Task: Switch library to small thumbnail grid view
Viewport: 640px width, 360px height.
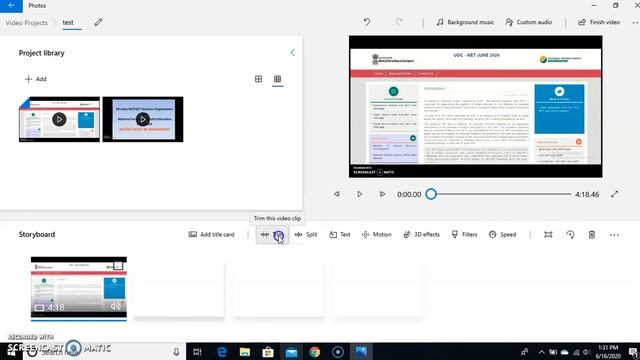Action: [x=278, y=79]
